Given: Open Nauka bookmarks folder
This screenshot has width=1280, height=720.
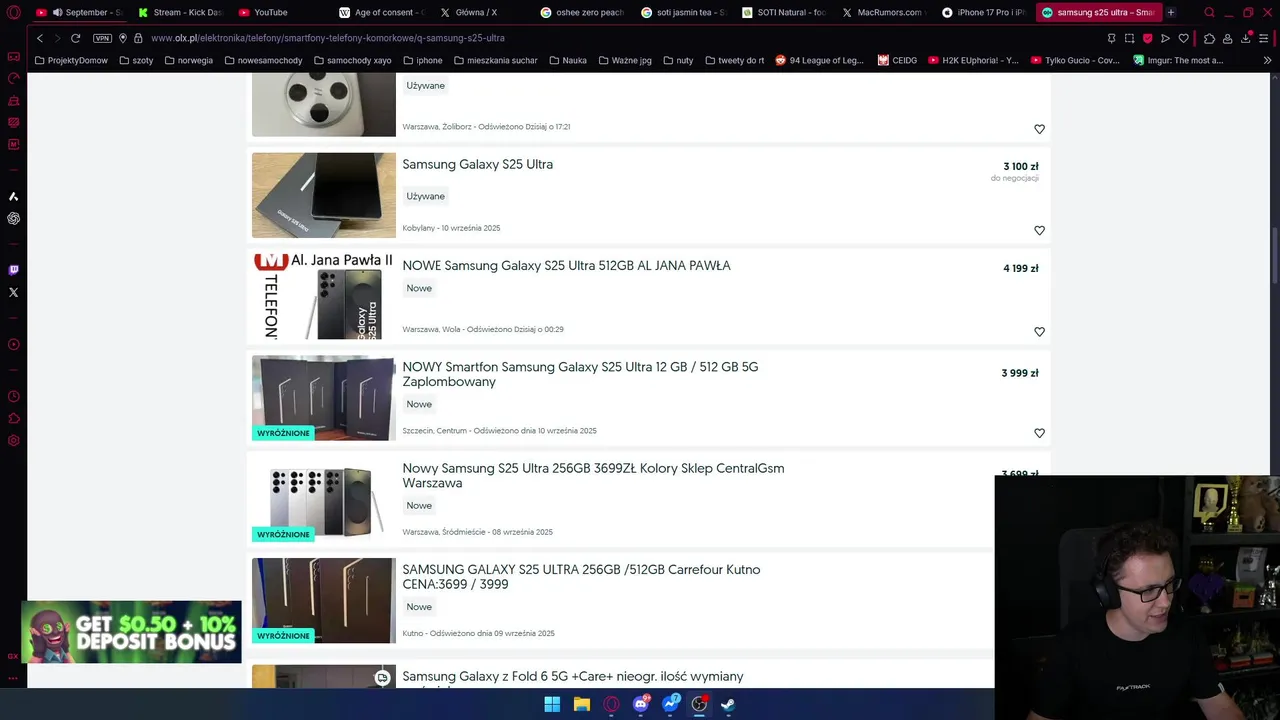Looking at the screenshot, I should (567, 60).
